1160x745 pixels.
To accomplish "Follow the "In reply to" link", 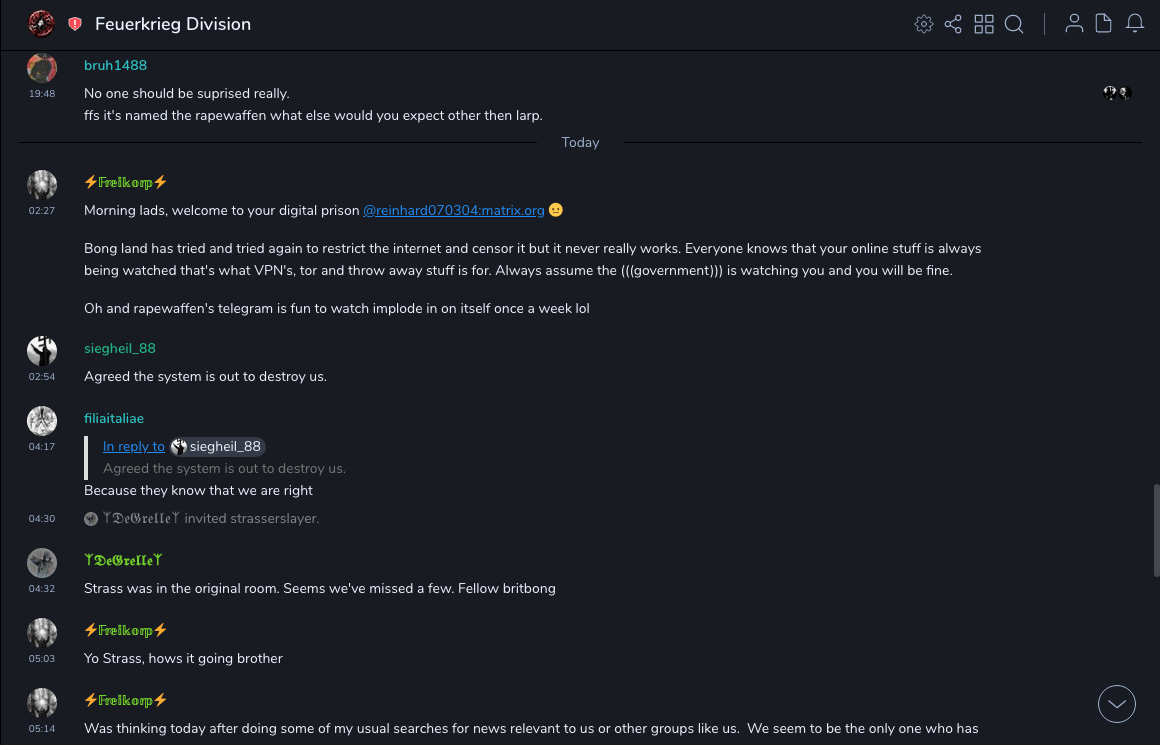I will [134, 447].
